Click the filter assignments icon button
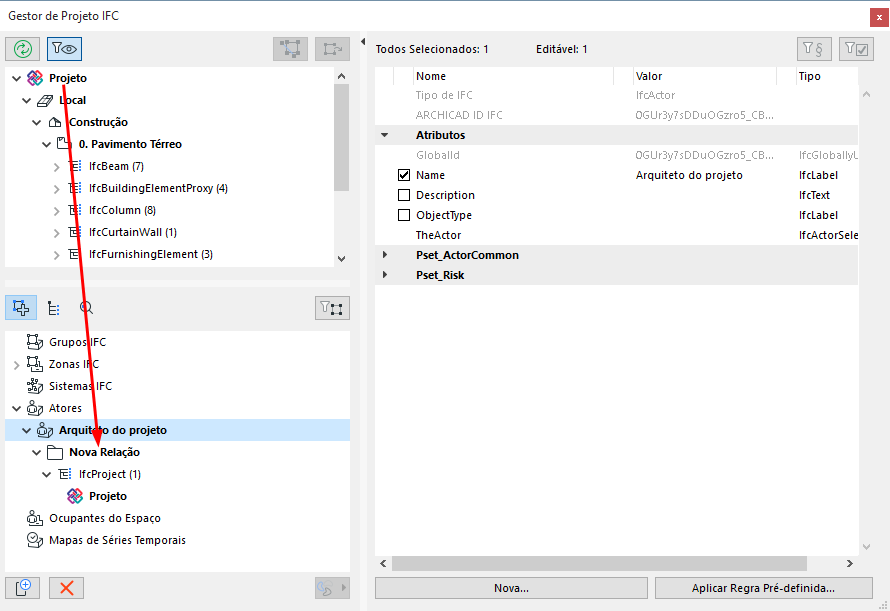Screen dimensions: 890x611 click(332, 308)
